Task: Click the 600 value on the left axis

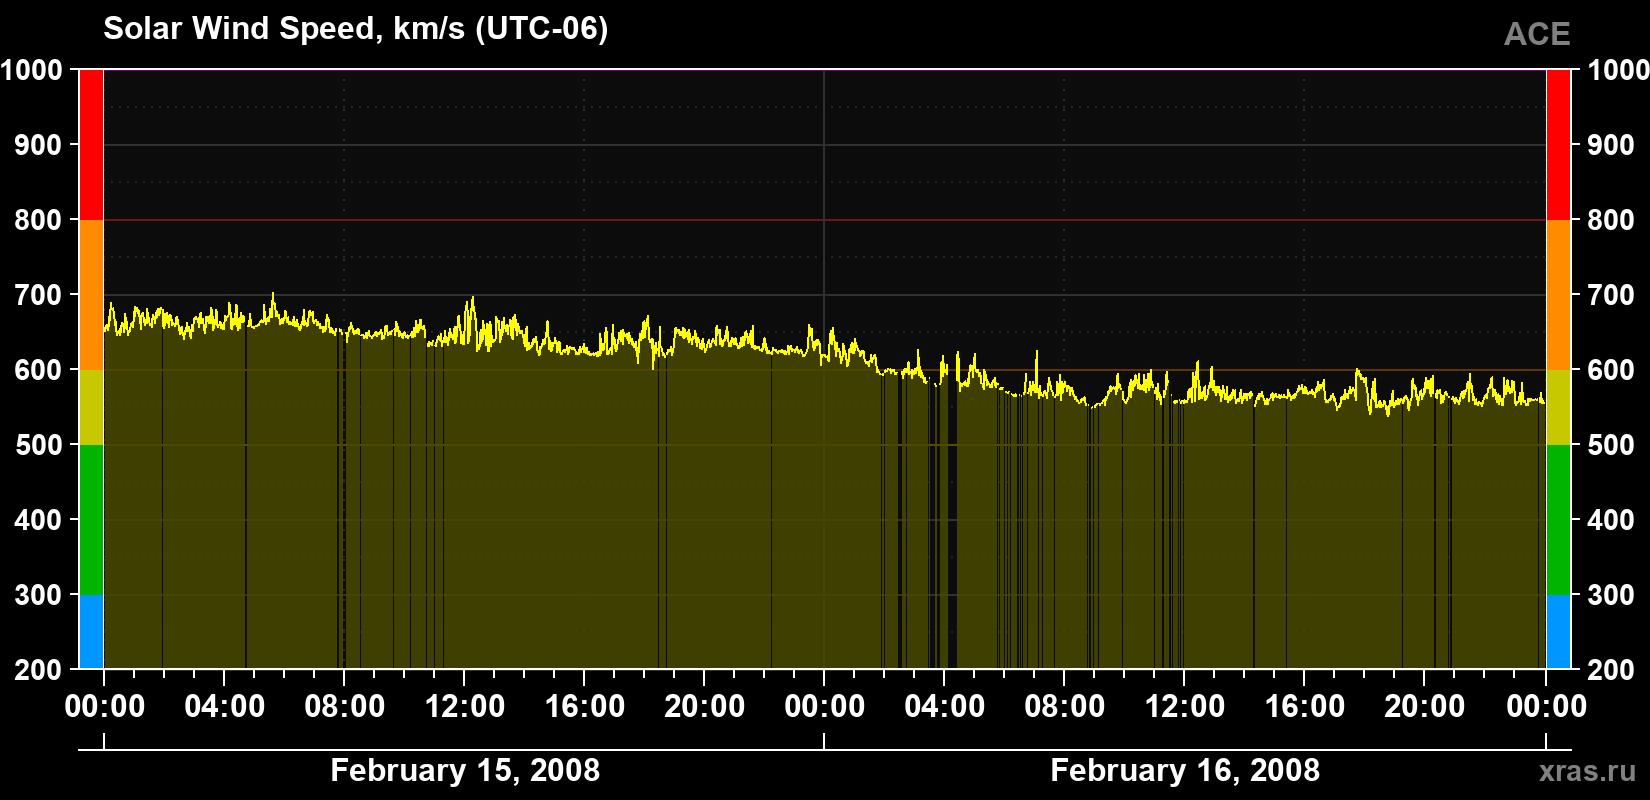Action: tap(38, 370)
